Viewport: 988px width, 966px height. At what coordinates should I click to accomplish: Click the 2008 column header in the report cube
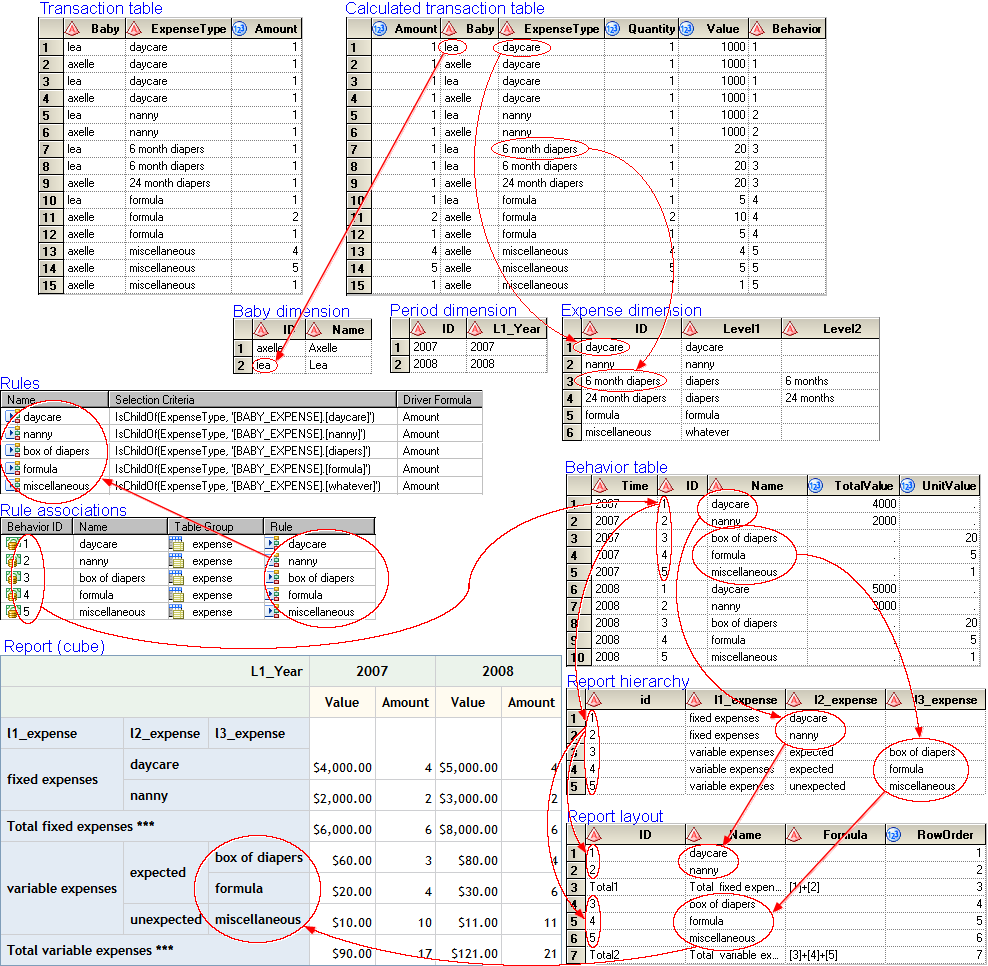click(497, 671)
